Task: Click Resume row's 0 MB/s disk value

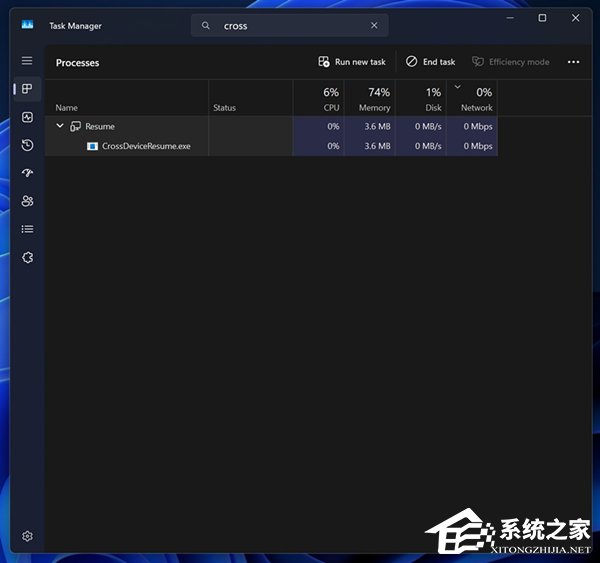Action: tap(428, 126)
